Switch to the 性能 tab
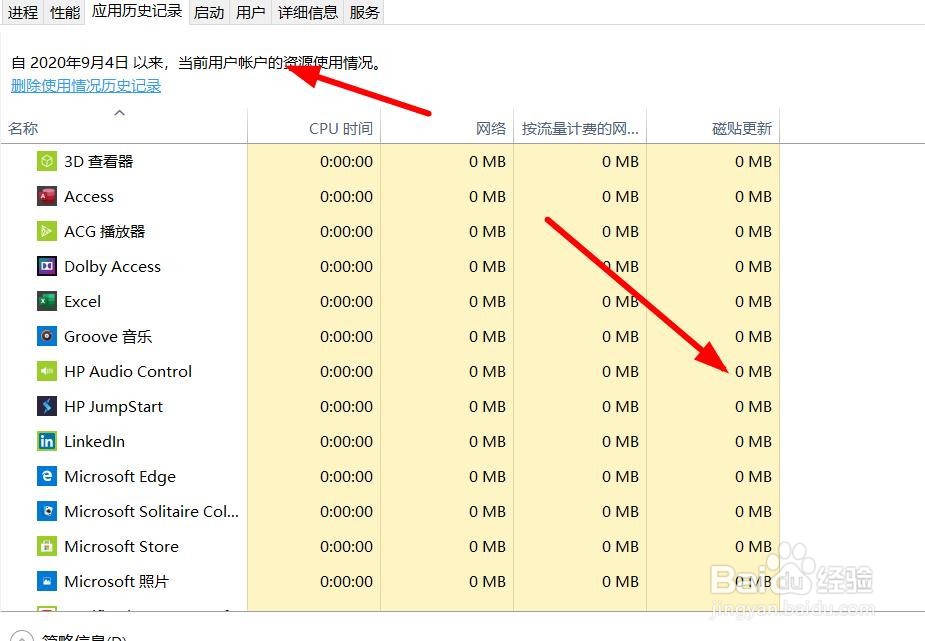Image resolution: width=925 pixels, height=641 pixels. [x=65, y=12]
